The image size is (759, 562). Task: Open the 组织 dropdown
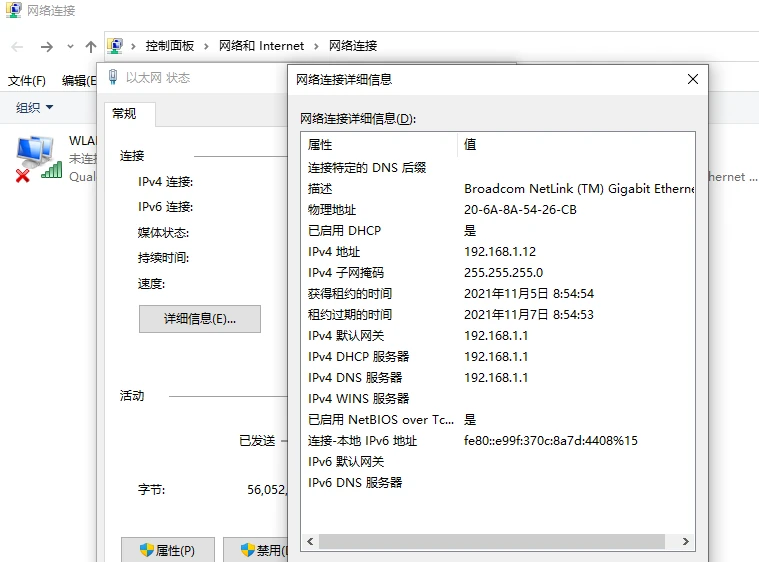[34, 107]
